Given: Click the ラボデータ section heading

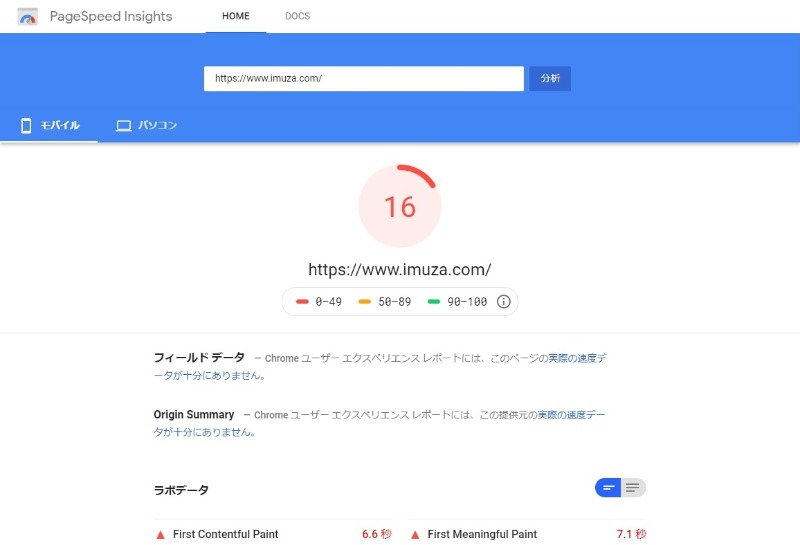Looking at the screenshot, I should (x=181, y=490).
